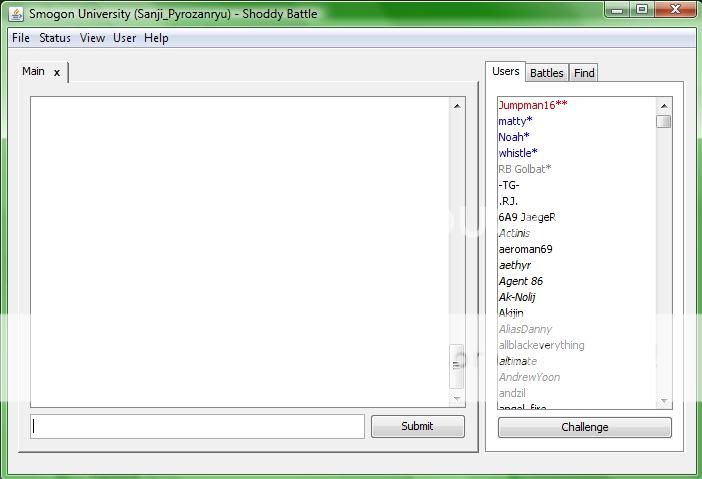Click the Java app icon in title bar

(16, 14)
